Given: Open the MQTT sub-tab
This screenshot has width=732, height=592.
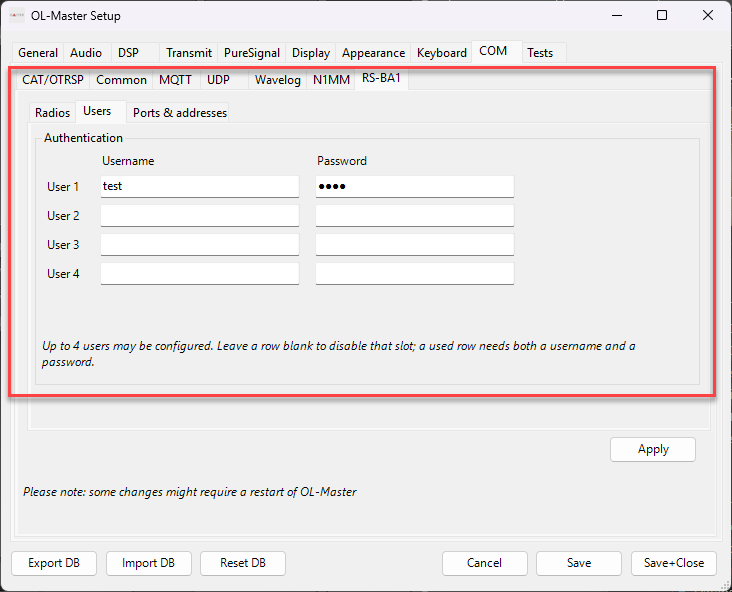Looking at the screenshot, I should click(175, 80).
